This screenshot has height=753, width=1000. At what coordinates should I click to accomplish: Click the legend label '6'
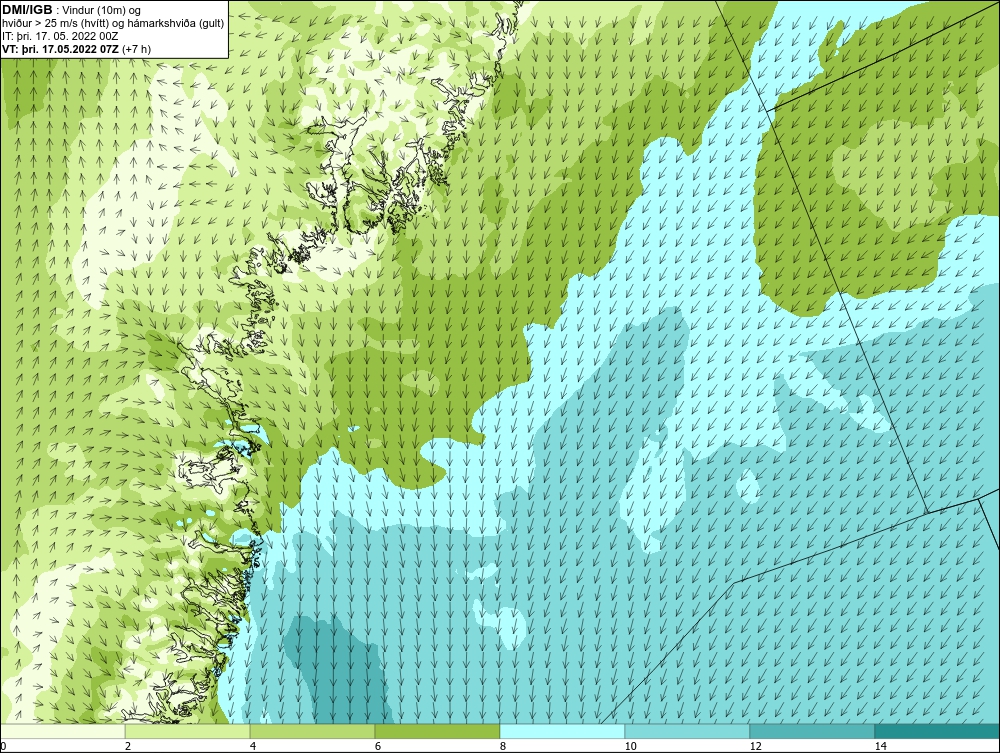coord(378,746)
